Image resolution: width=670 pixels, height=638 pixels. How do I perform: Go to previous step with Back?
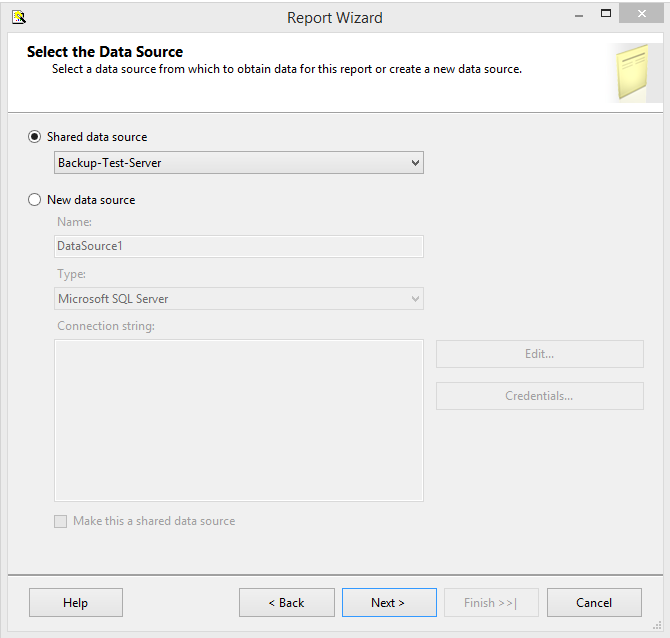(x=286, y=603)
